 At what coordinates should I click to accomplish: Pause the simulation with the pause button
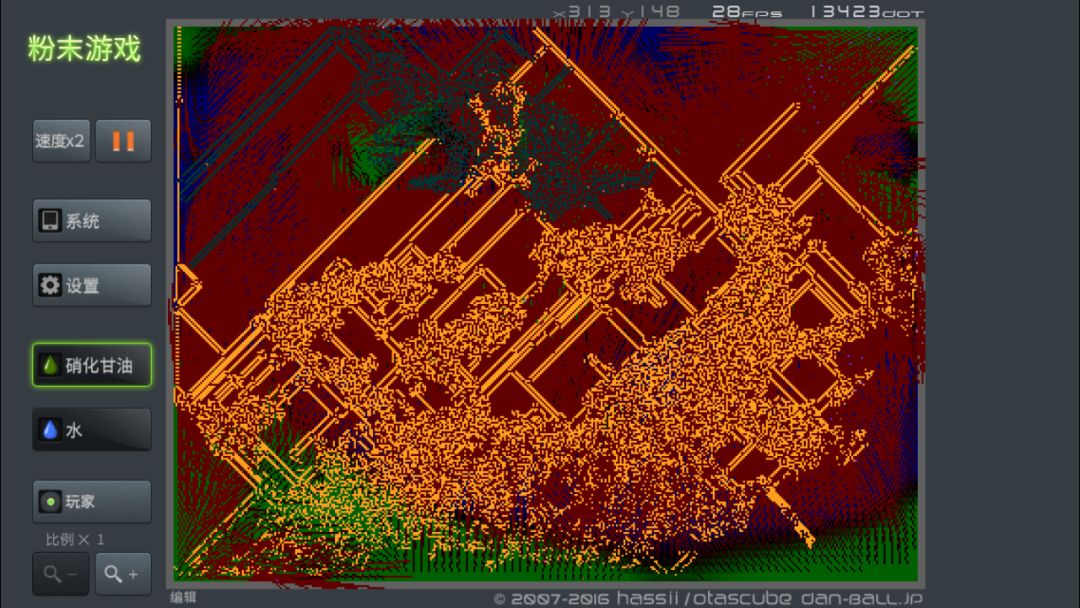pyautogui.click(x=123, y=141)
